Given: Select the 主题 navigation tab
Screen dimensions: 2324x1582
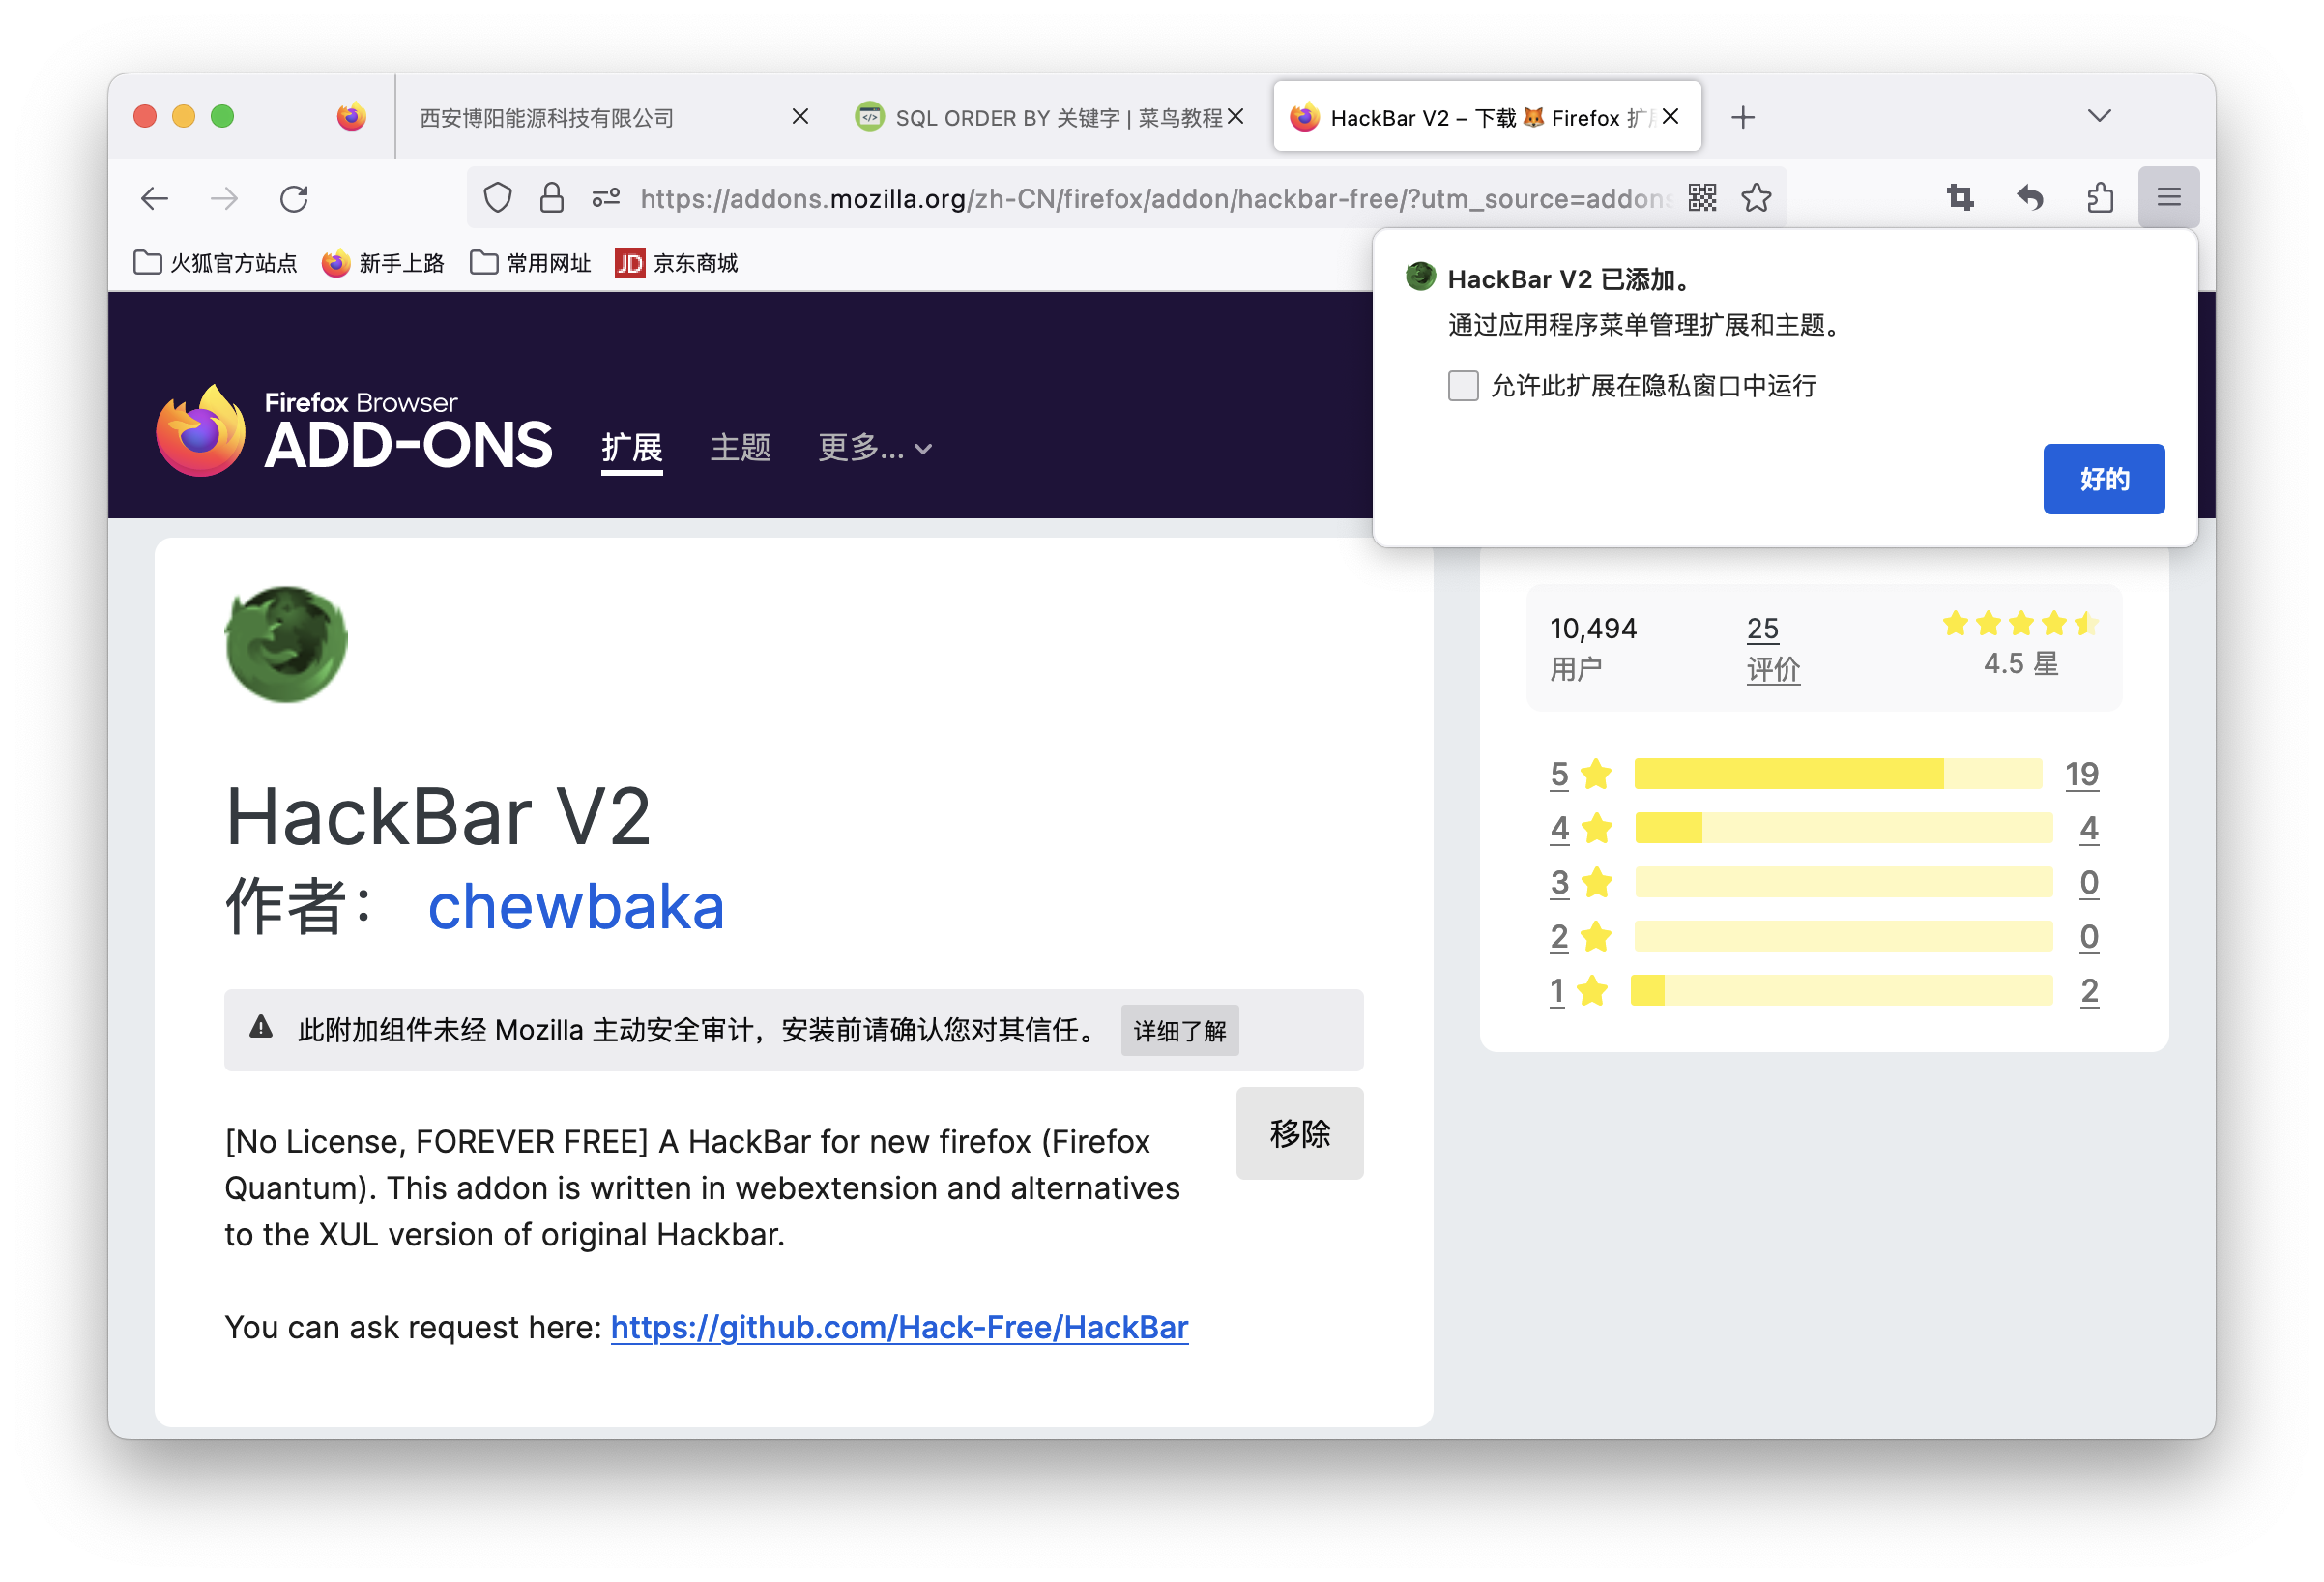Looking at the screenshot, I should [x=740, y=448].
